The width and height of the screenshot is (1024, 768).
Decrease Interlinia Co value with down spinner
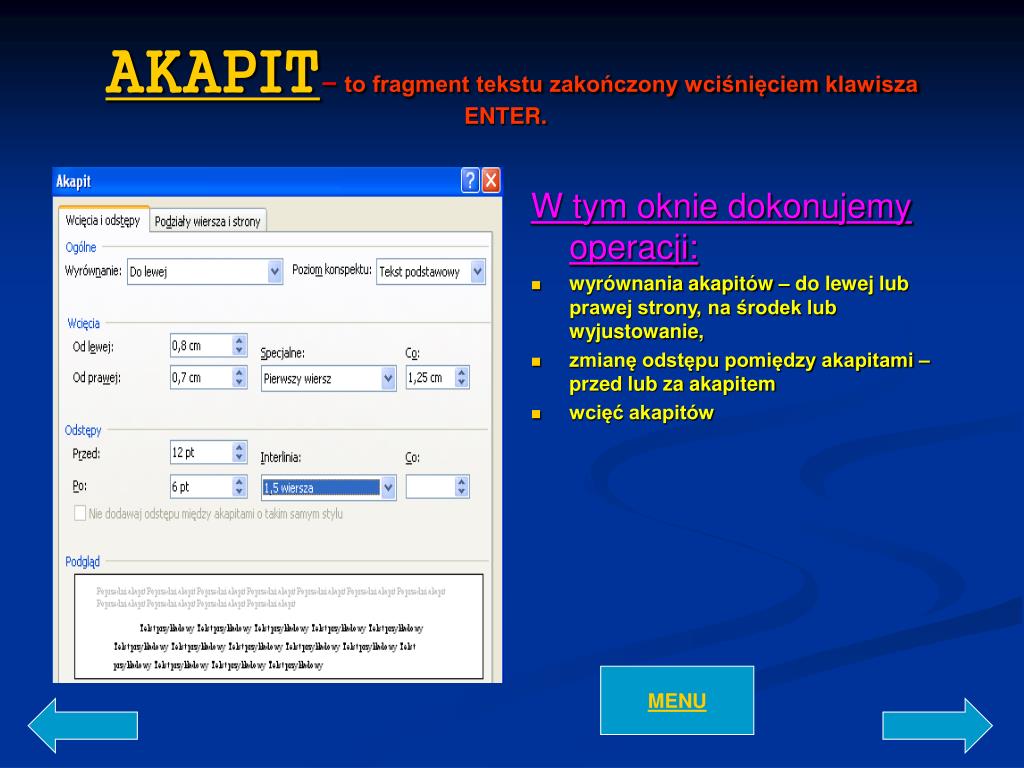coord(462,492)
